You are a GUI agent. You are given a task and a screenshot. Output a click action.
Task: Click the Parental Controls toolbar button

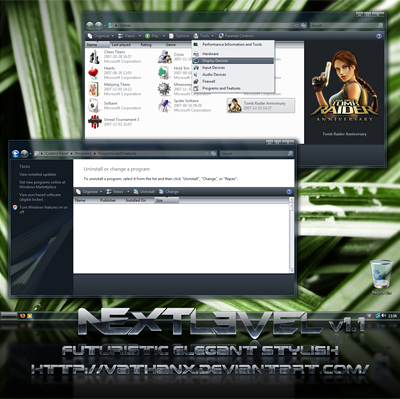[236, 36]
